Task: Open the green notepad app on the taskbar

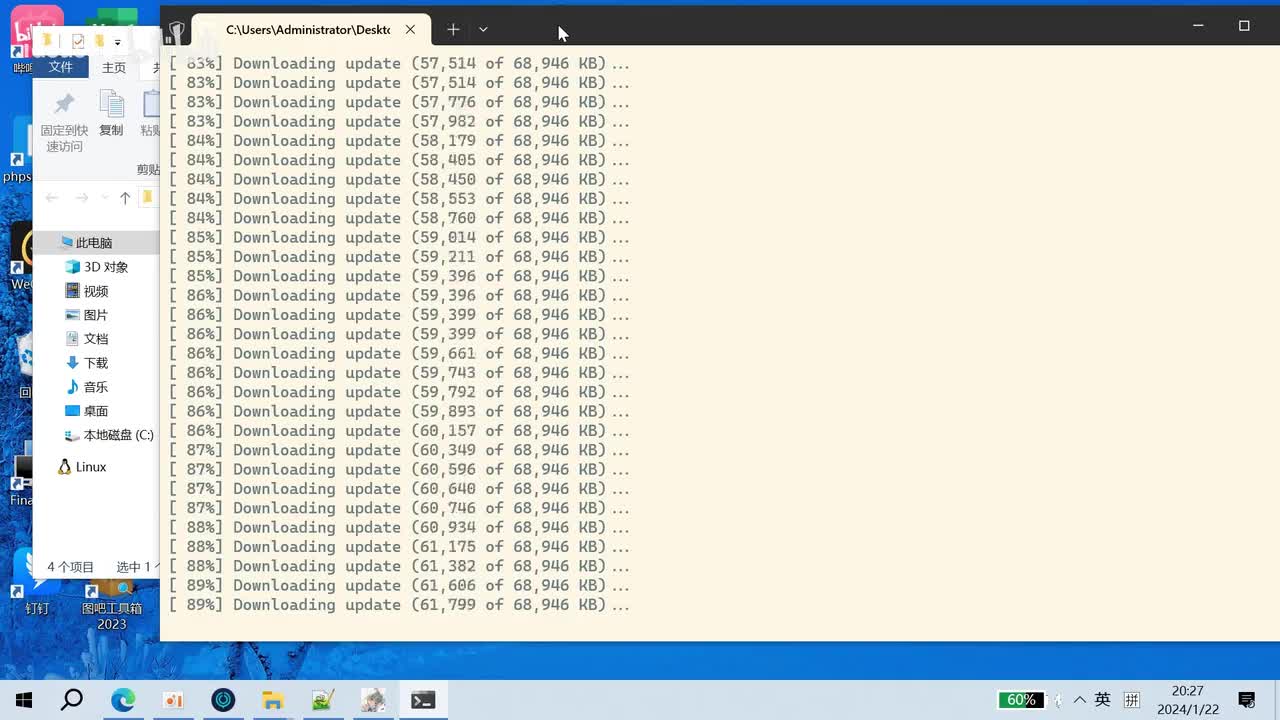Action: coord(323,700)
